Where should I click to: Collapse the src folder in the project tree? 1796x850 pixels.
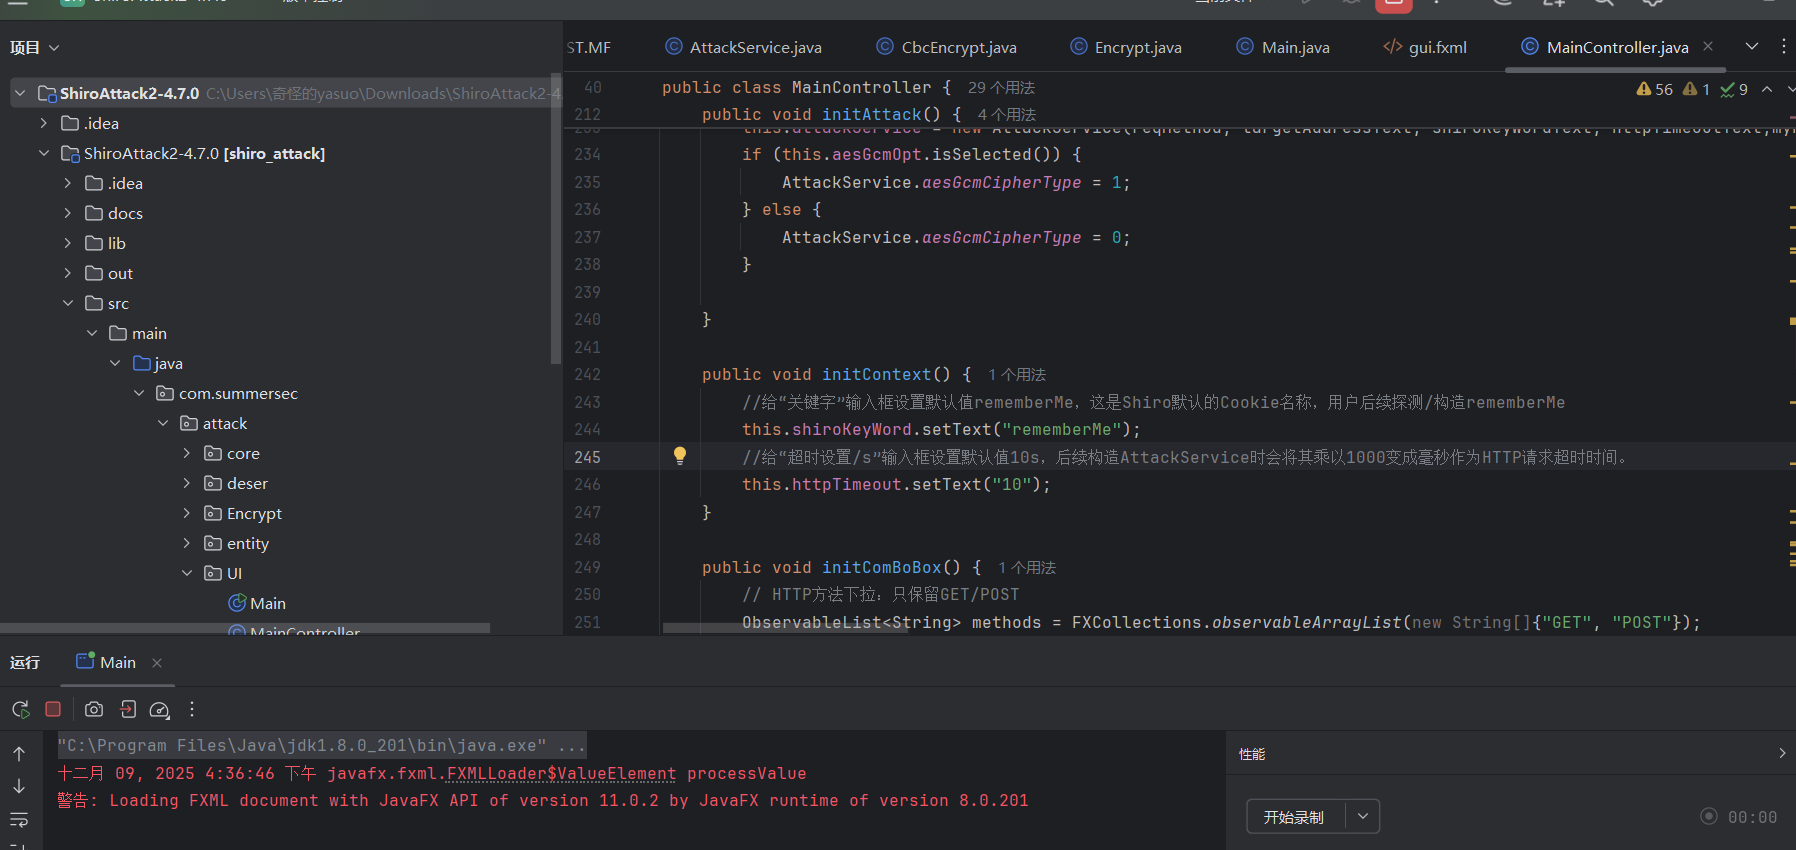pyautogui.click(x=68, y=303)
